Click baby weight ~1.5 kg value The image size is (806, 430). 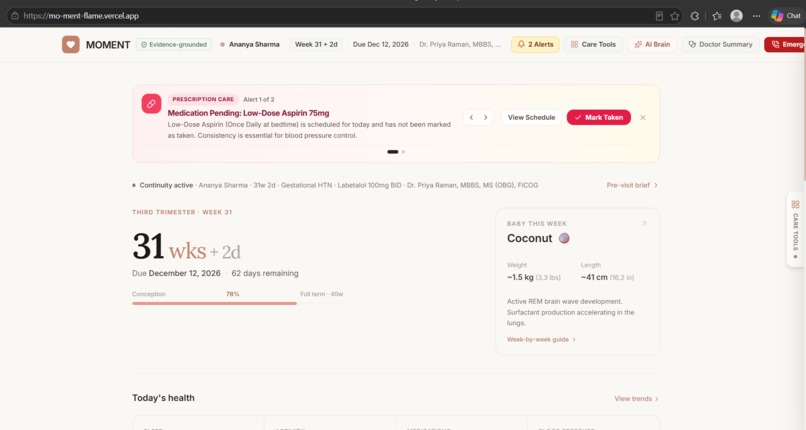(x=520, y=277)
